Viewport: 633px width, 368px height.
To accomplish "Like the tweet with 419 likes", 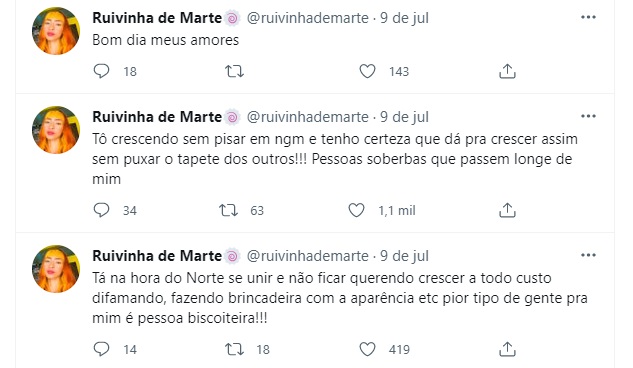I will tap(367, 349).
